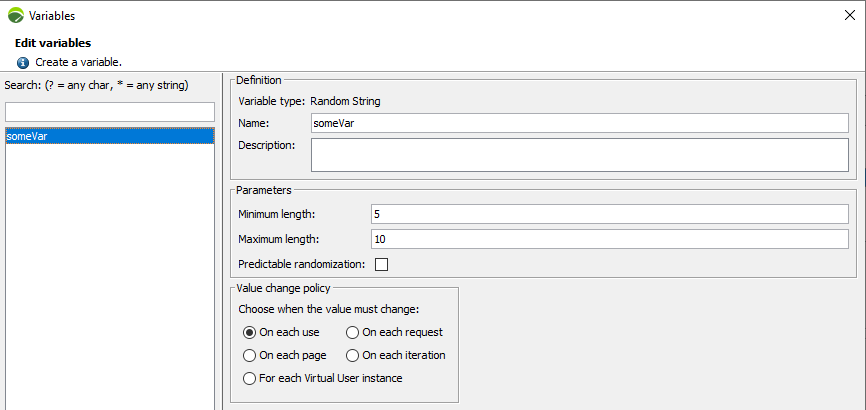
Task: Focus the variable search box
Action: pyautogui.click(x=110, y=111)
